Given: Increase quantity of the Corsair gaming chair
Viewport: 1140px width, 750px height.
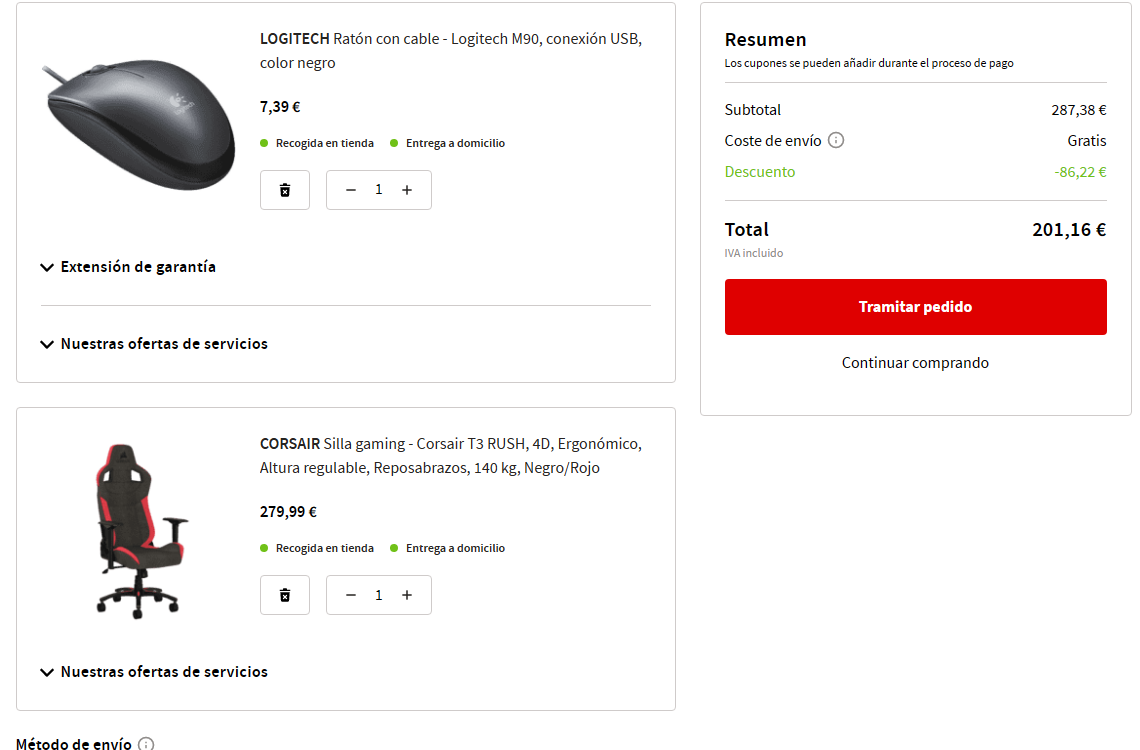Looking at the screenshot, I should tap(407, 595).
